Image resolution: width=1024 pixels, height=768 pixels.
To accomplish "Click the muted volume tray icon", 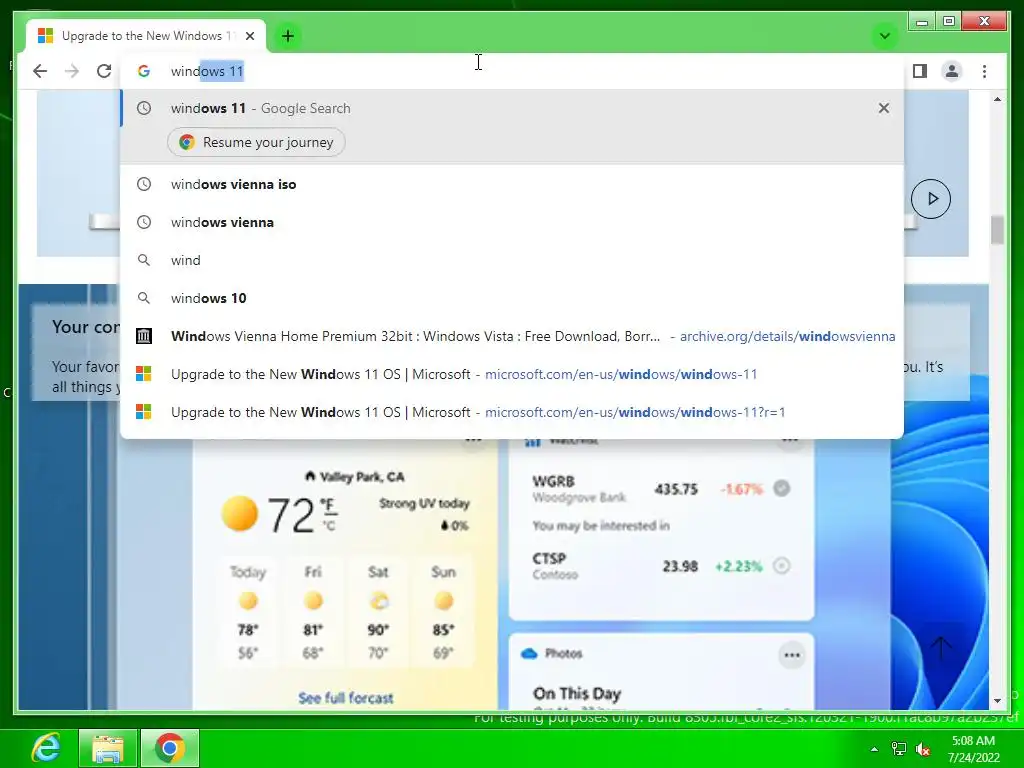I will tap(923, 749).
